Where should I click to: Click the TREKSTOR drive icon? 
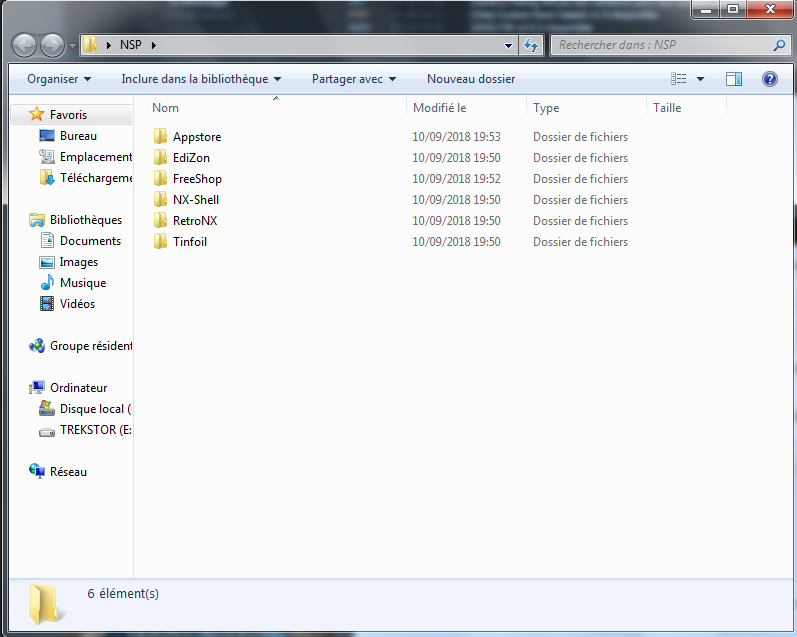(x=47, y=432)
